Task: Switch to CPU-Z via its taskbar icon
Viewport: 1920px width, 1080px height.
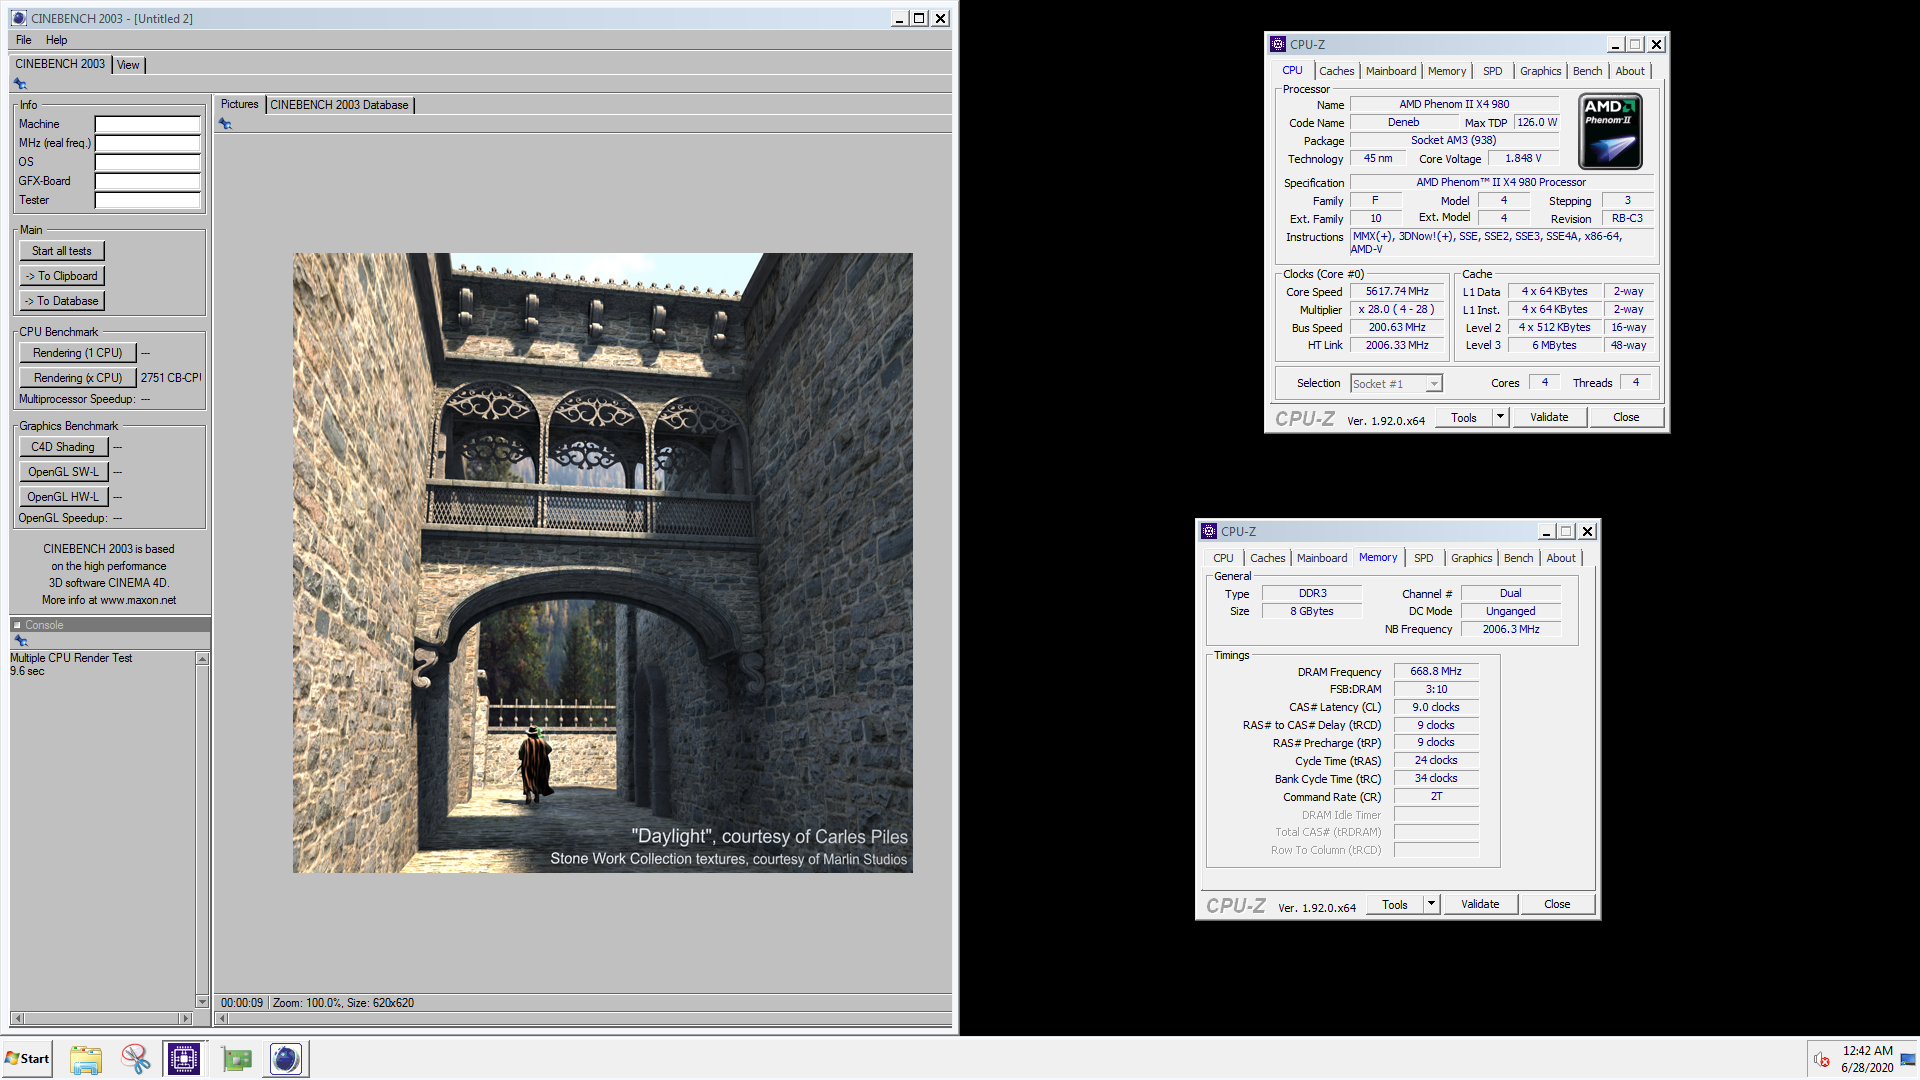Action: 184,1059
